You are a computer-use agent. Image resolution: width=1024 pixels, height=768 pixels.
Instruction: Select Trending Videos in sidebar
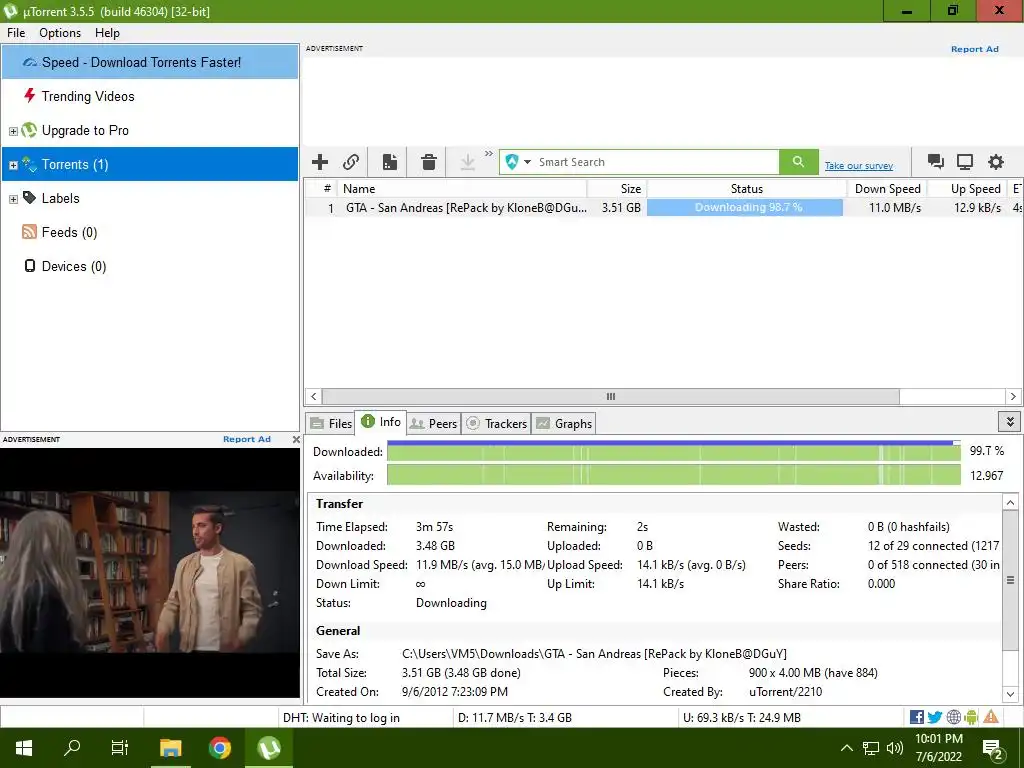coord(150,96)
